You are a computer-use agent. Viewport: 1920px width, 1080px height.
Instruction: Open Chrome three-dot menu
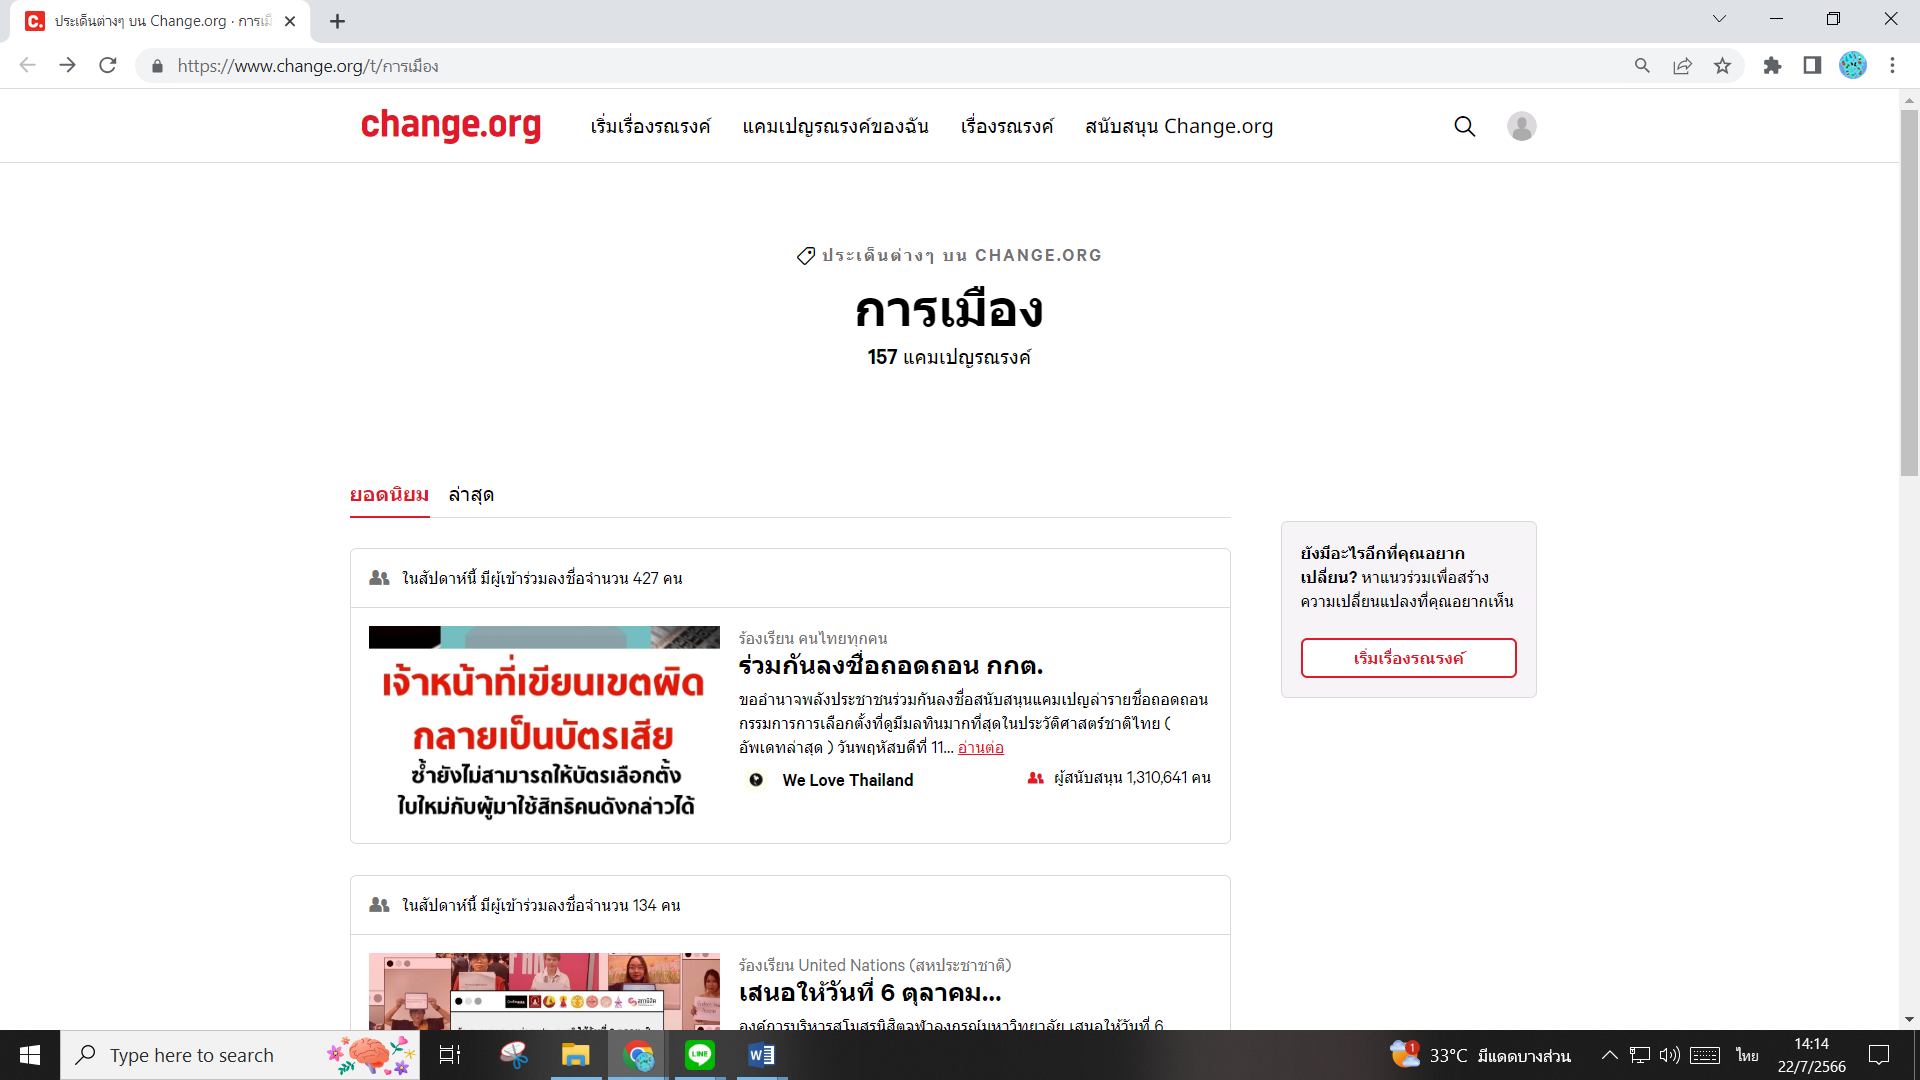point(1892,65)
